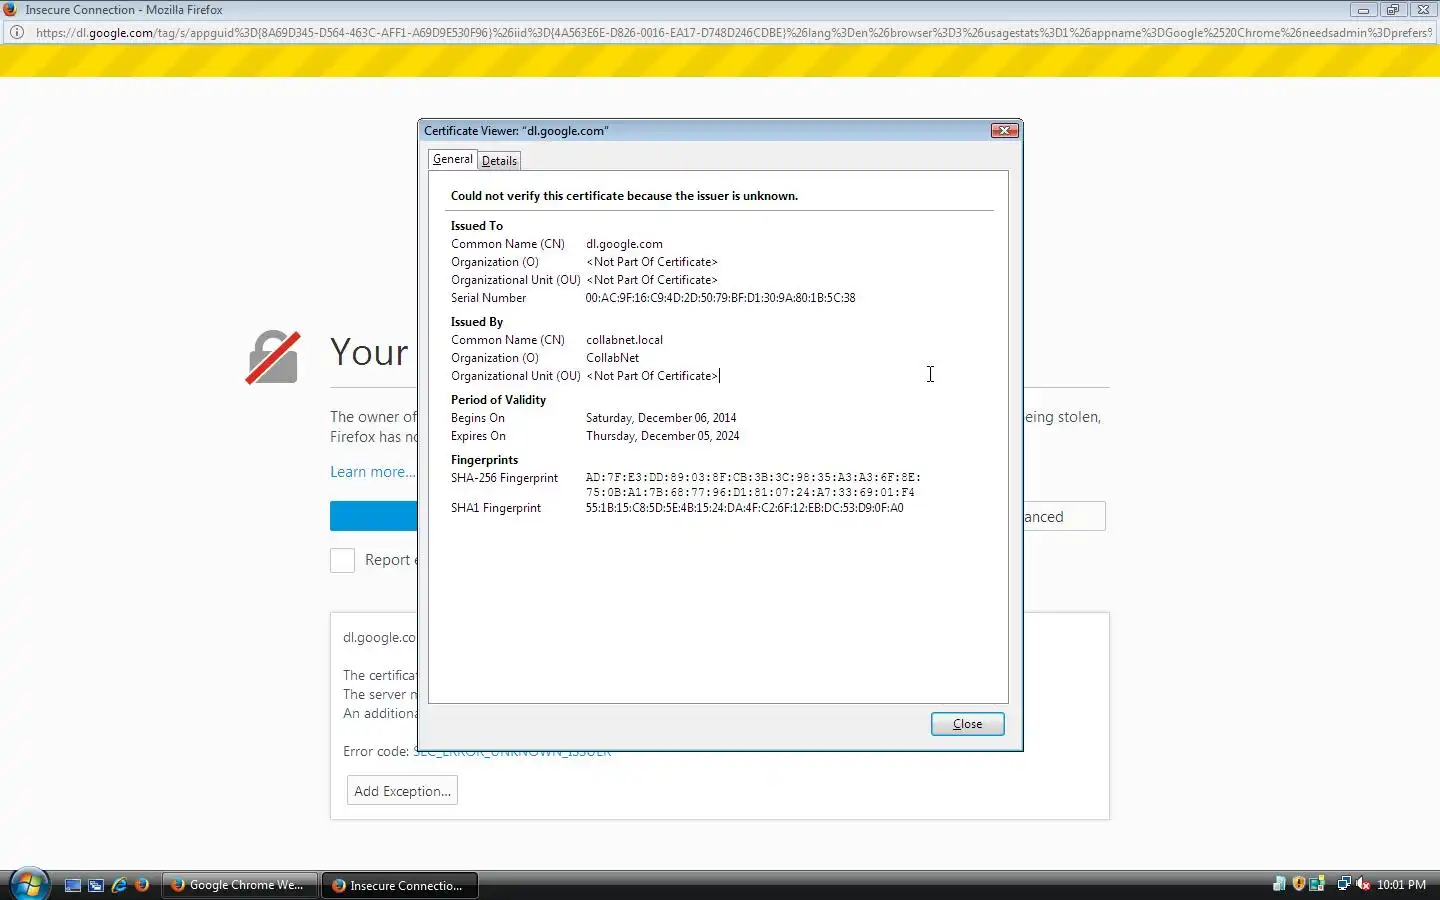Viewport: 1440px width, 900px height.
Task: Click Thursday, December 05, 2024 expiry date
Action: tap(662, 436)
